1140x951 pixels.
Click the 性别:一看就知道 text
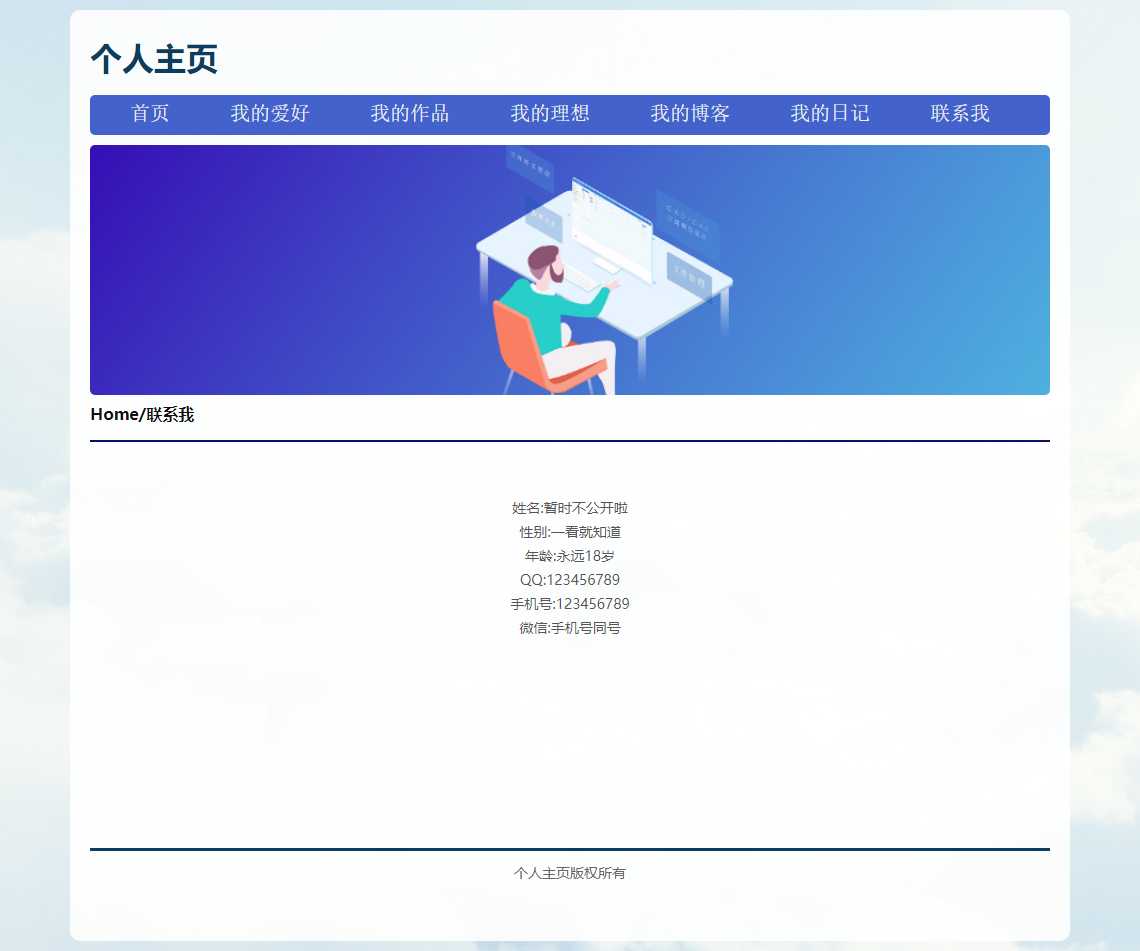[570, 532]
